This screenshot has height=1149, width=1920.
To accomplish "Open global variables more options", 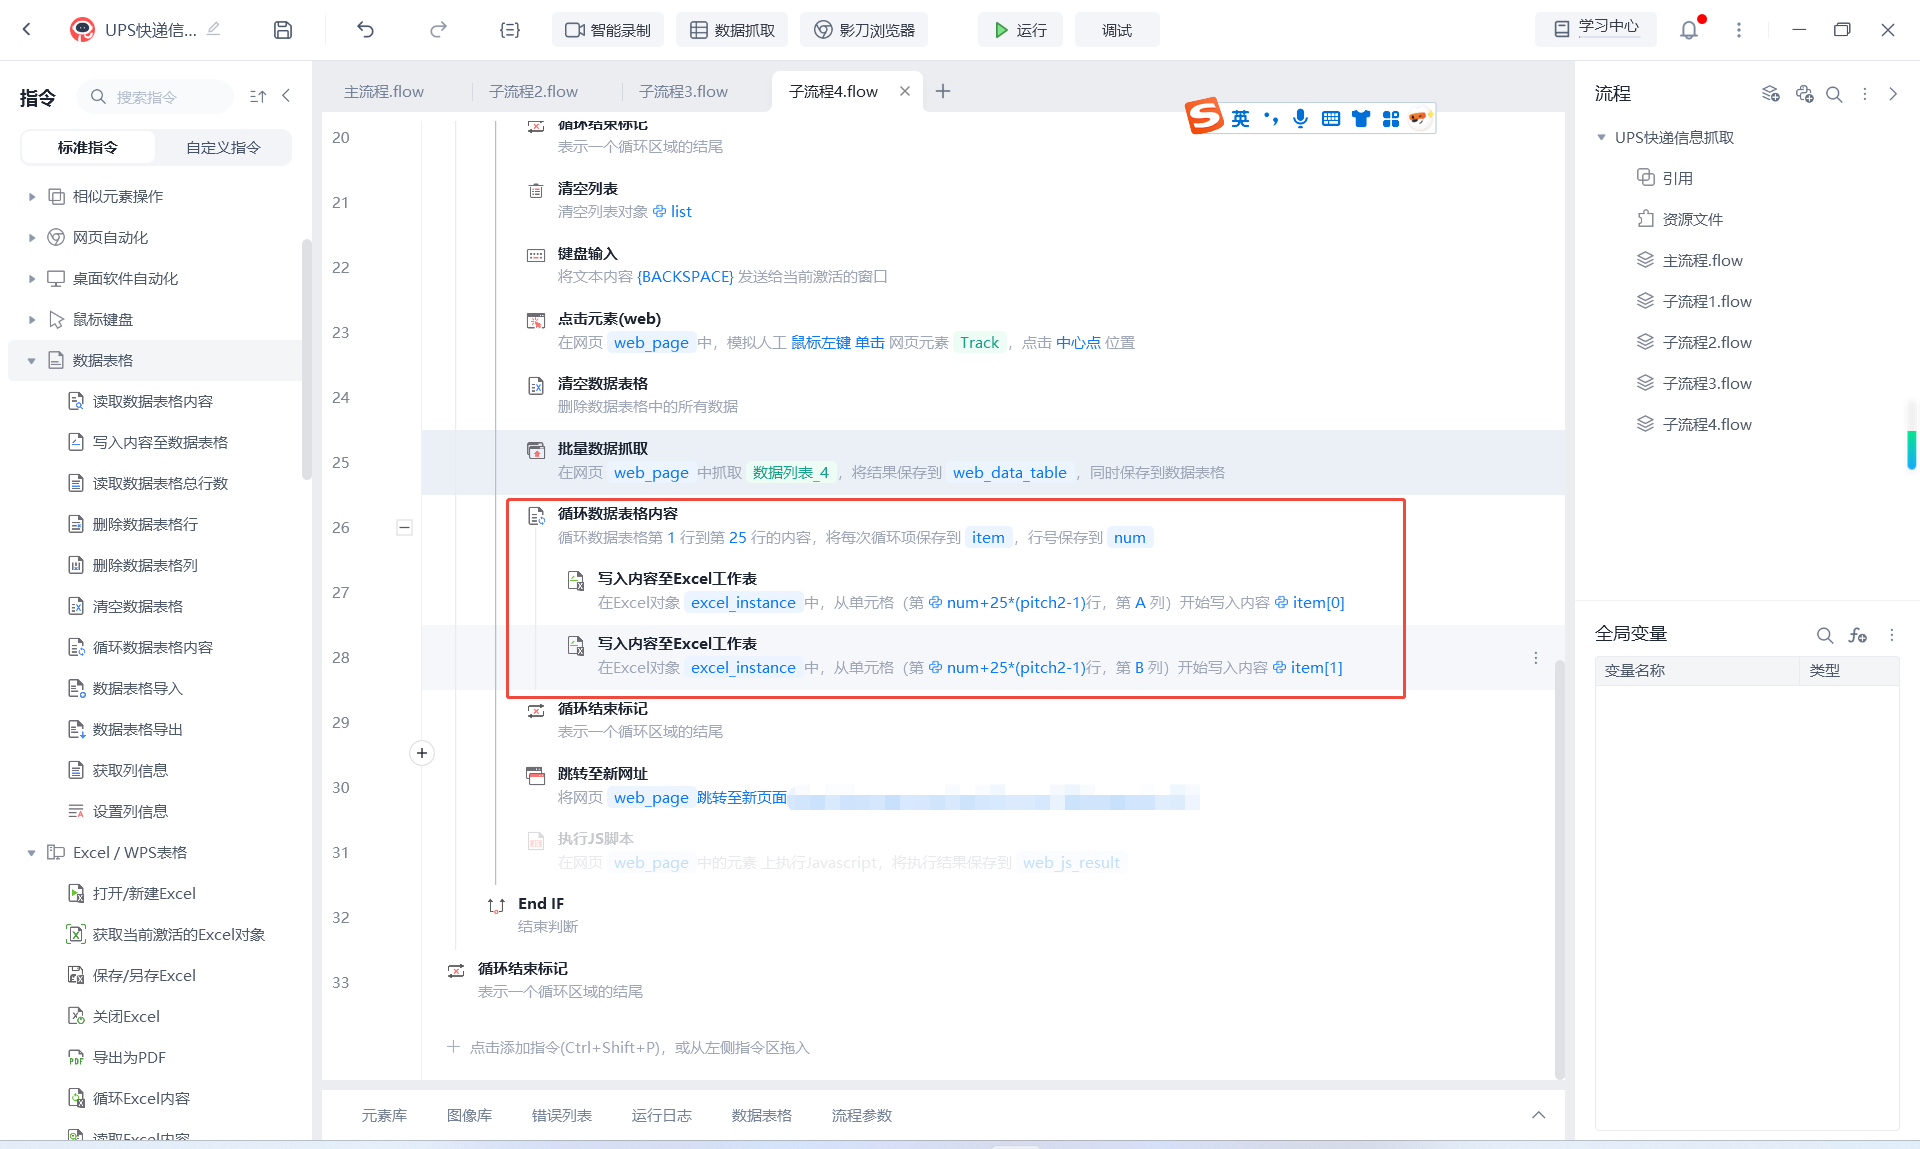I will [1892, 635].
